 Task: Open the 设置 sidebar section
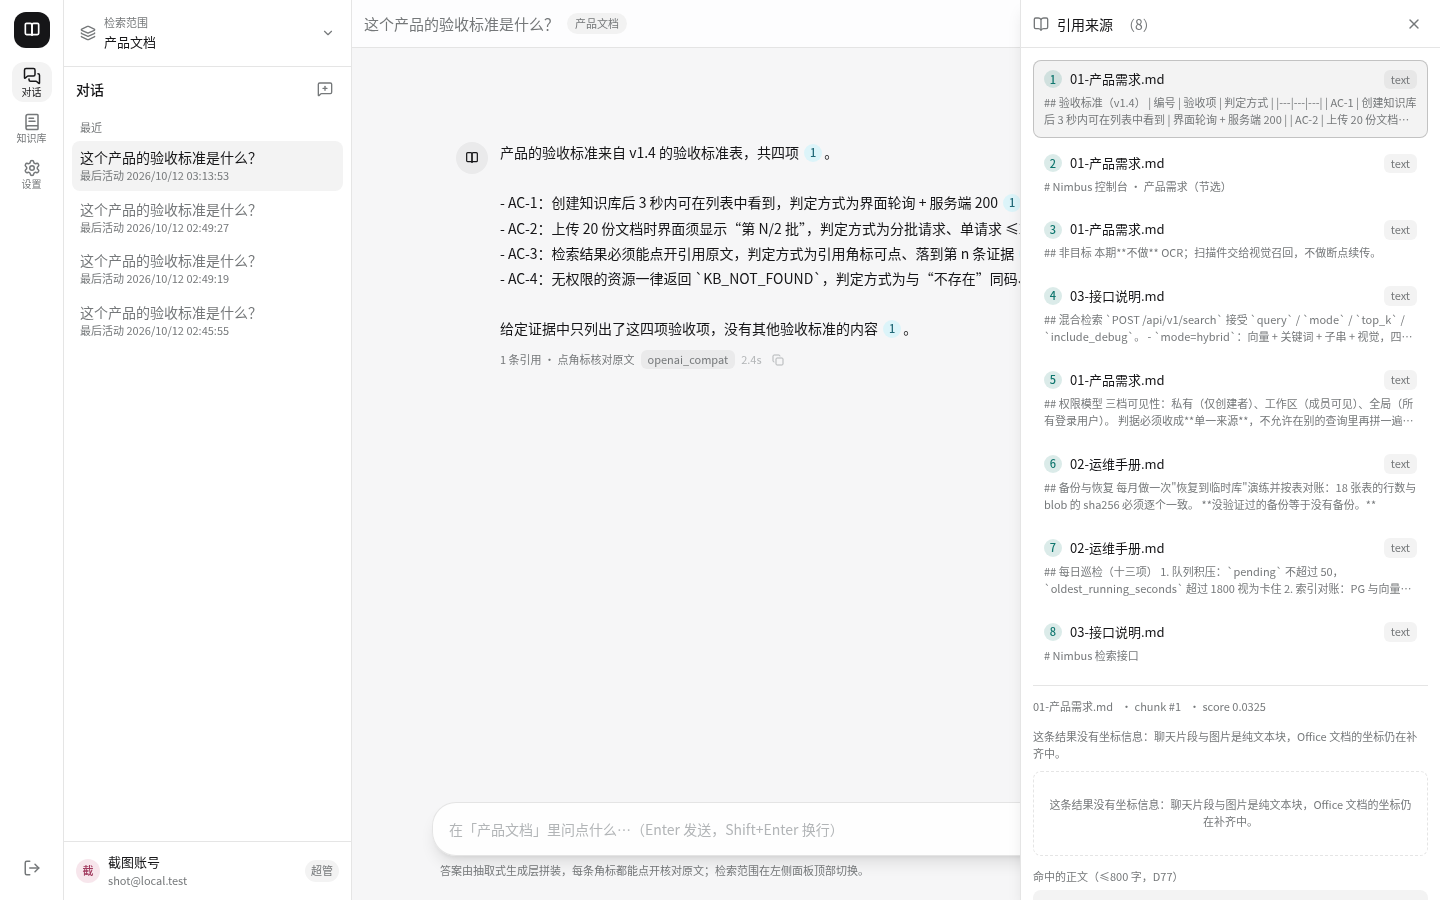32,174
